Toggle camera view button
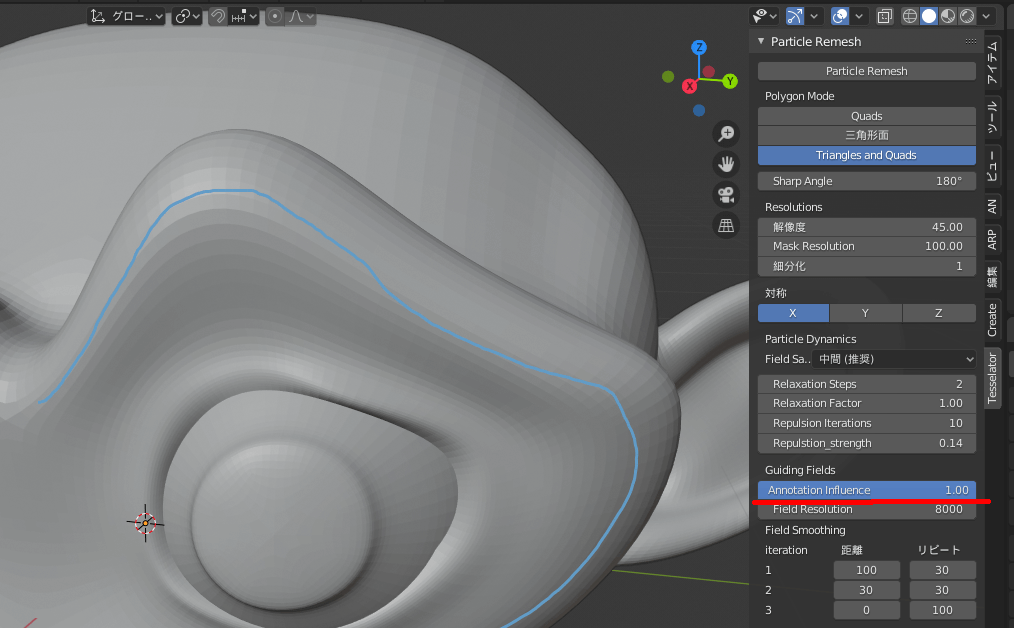The height and width of the screenshot is (628, 1014). 726,195
